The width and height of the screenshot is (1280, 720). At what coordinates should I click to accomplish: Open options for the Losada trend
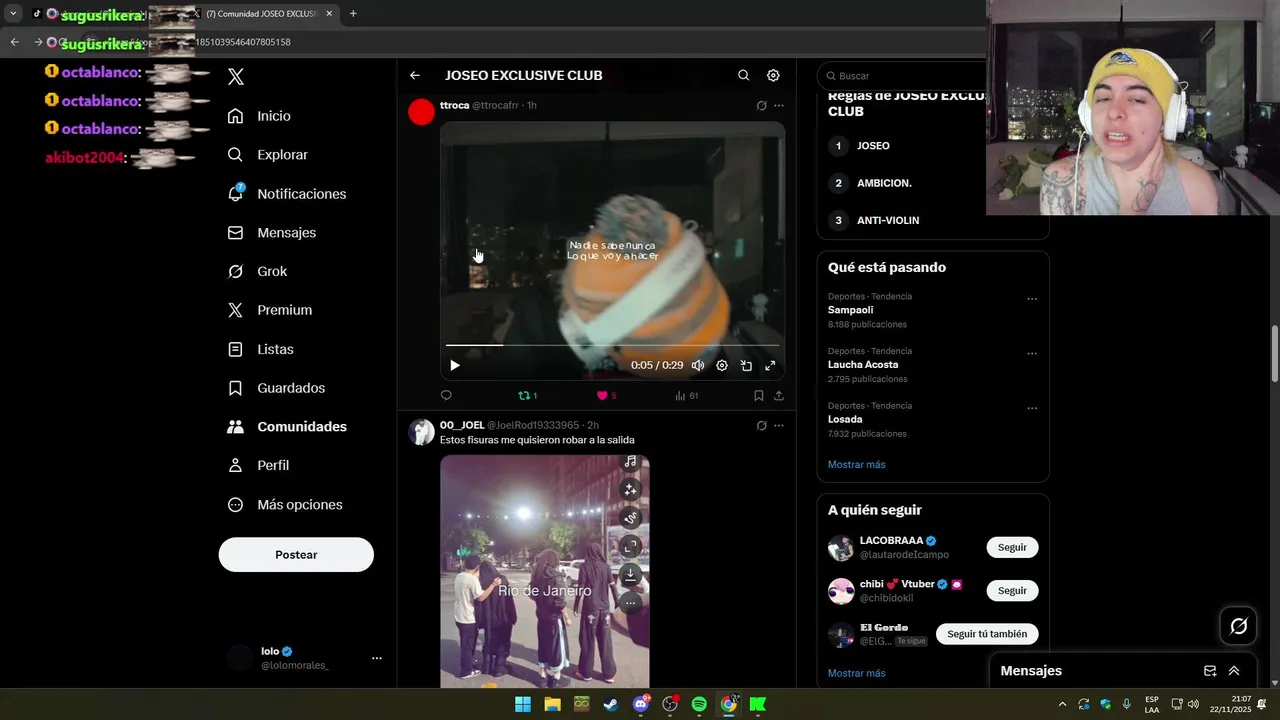click(1032, 409)
